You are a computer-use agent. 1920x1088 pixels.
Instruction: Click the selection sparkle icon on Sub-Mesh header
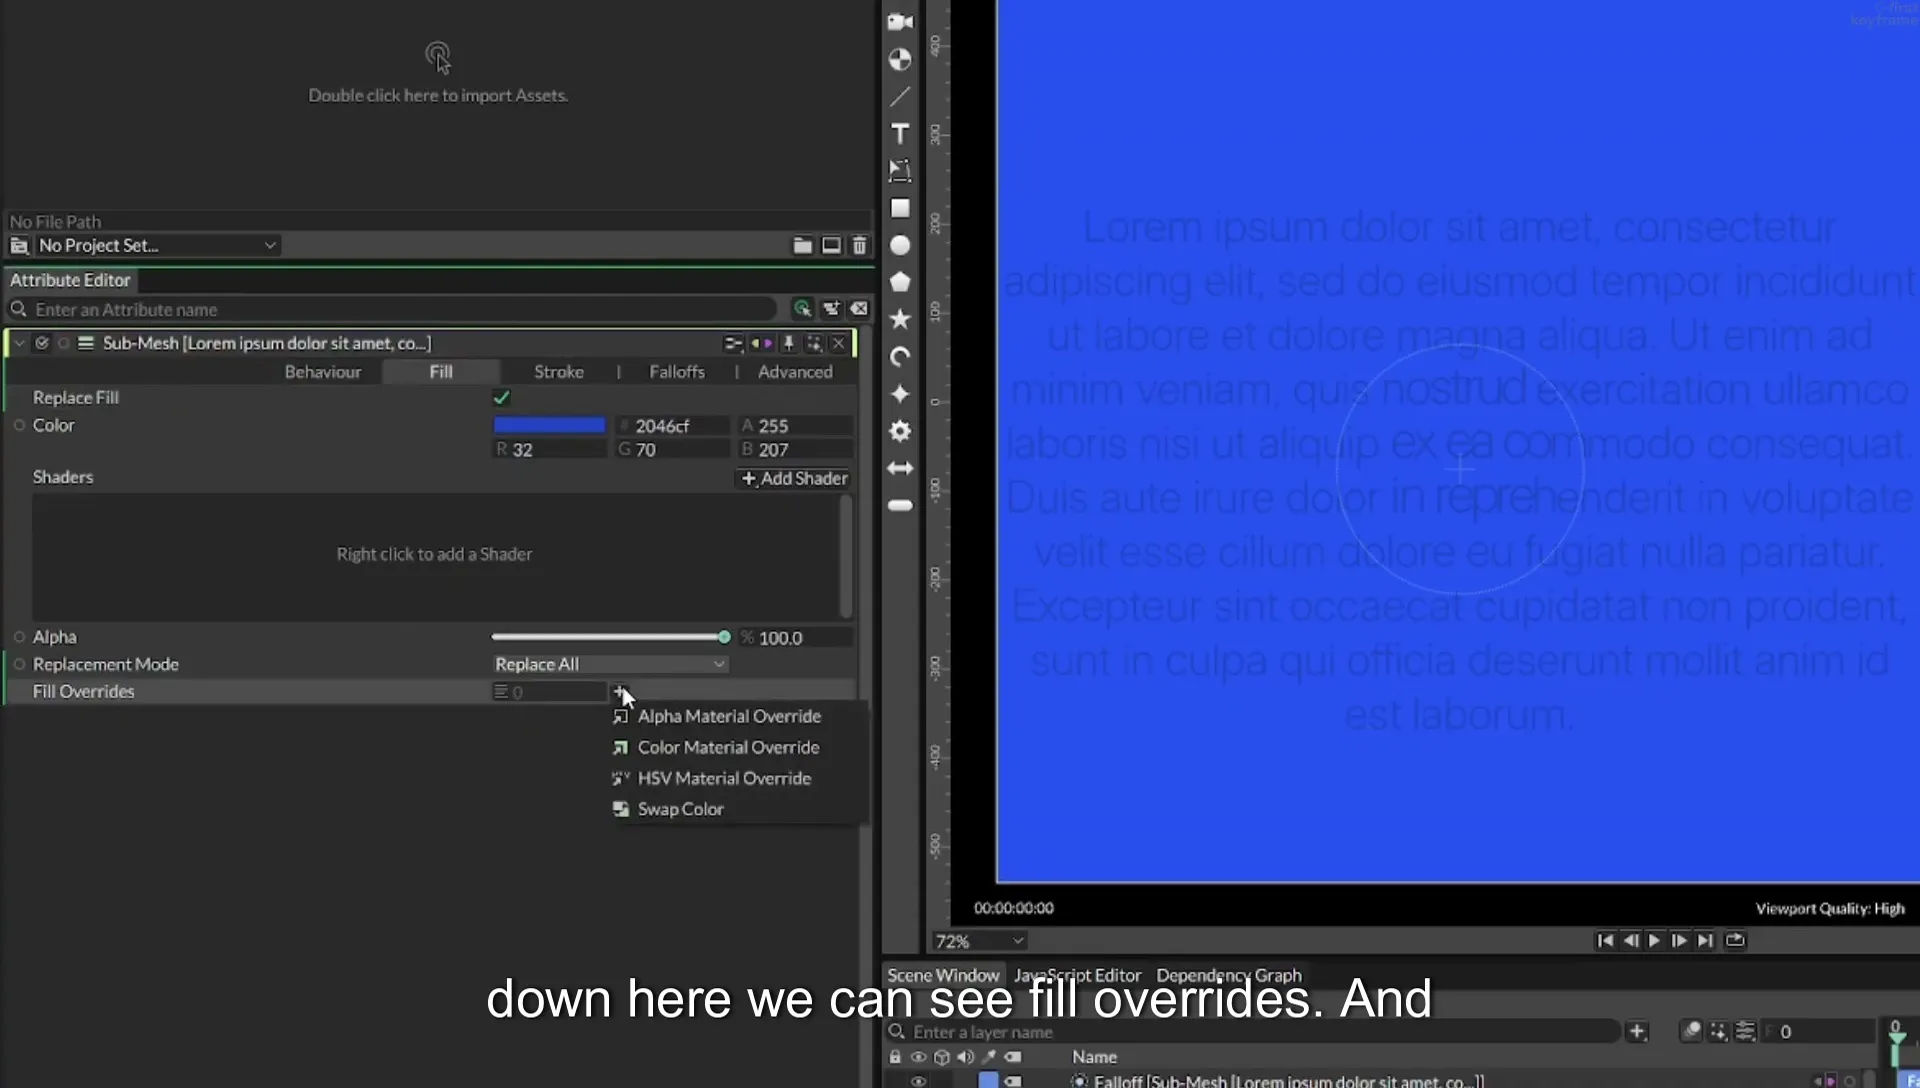tap(814, 343)
